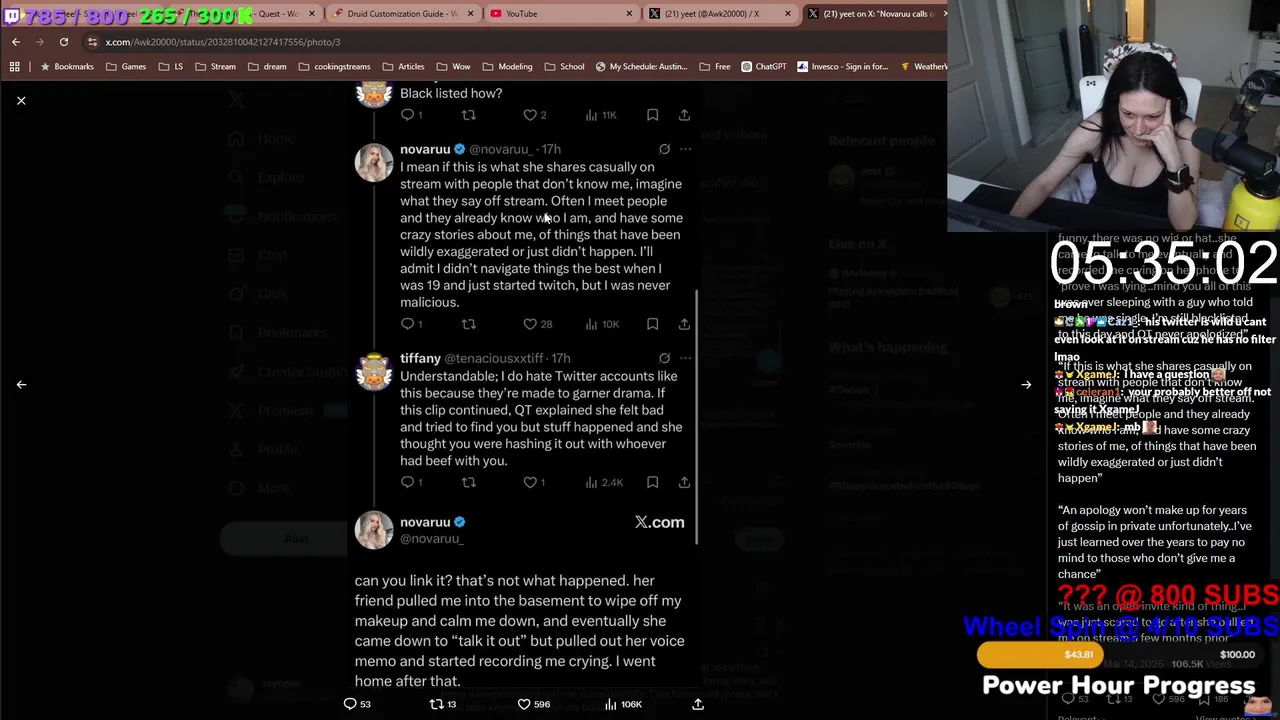
Task: Open the Modeling bookmarks folder
Action: click(507, 67)
